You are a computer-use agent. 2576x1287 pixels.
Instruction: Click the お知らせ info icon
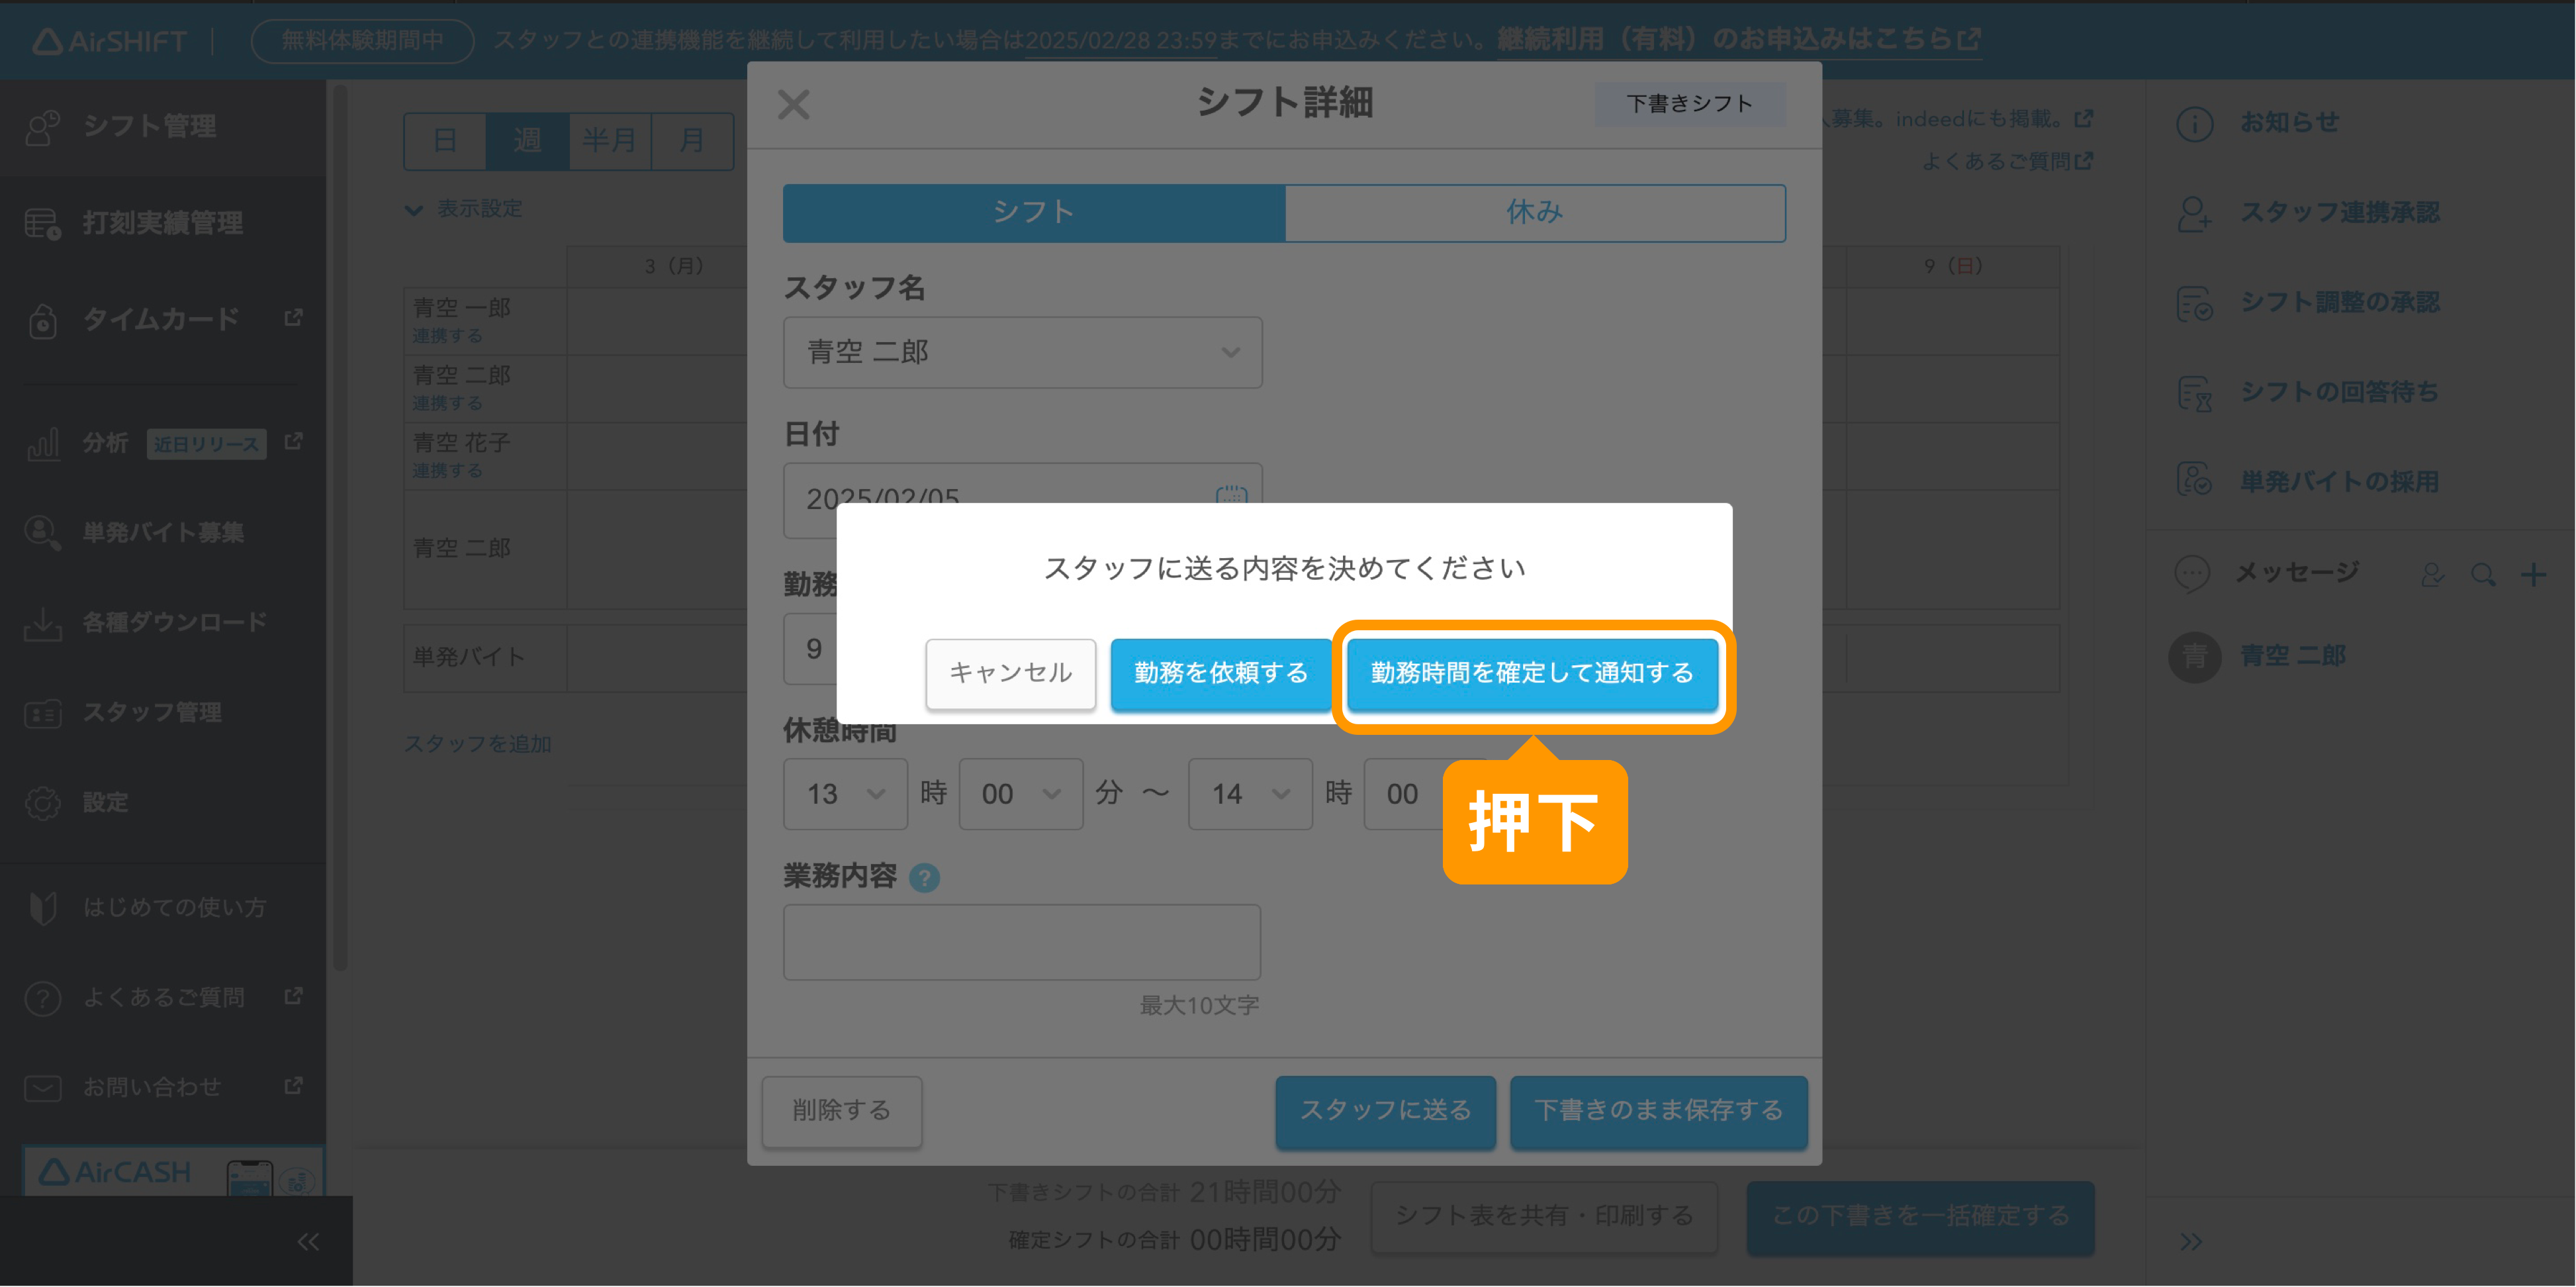click(x=2194, y=124)
